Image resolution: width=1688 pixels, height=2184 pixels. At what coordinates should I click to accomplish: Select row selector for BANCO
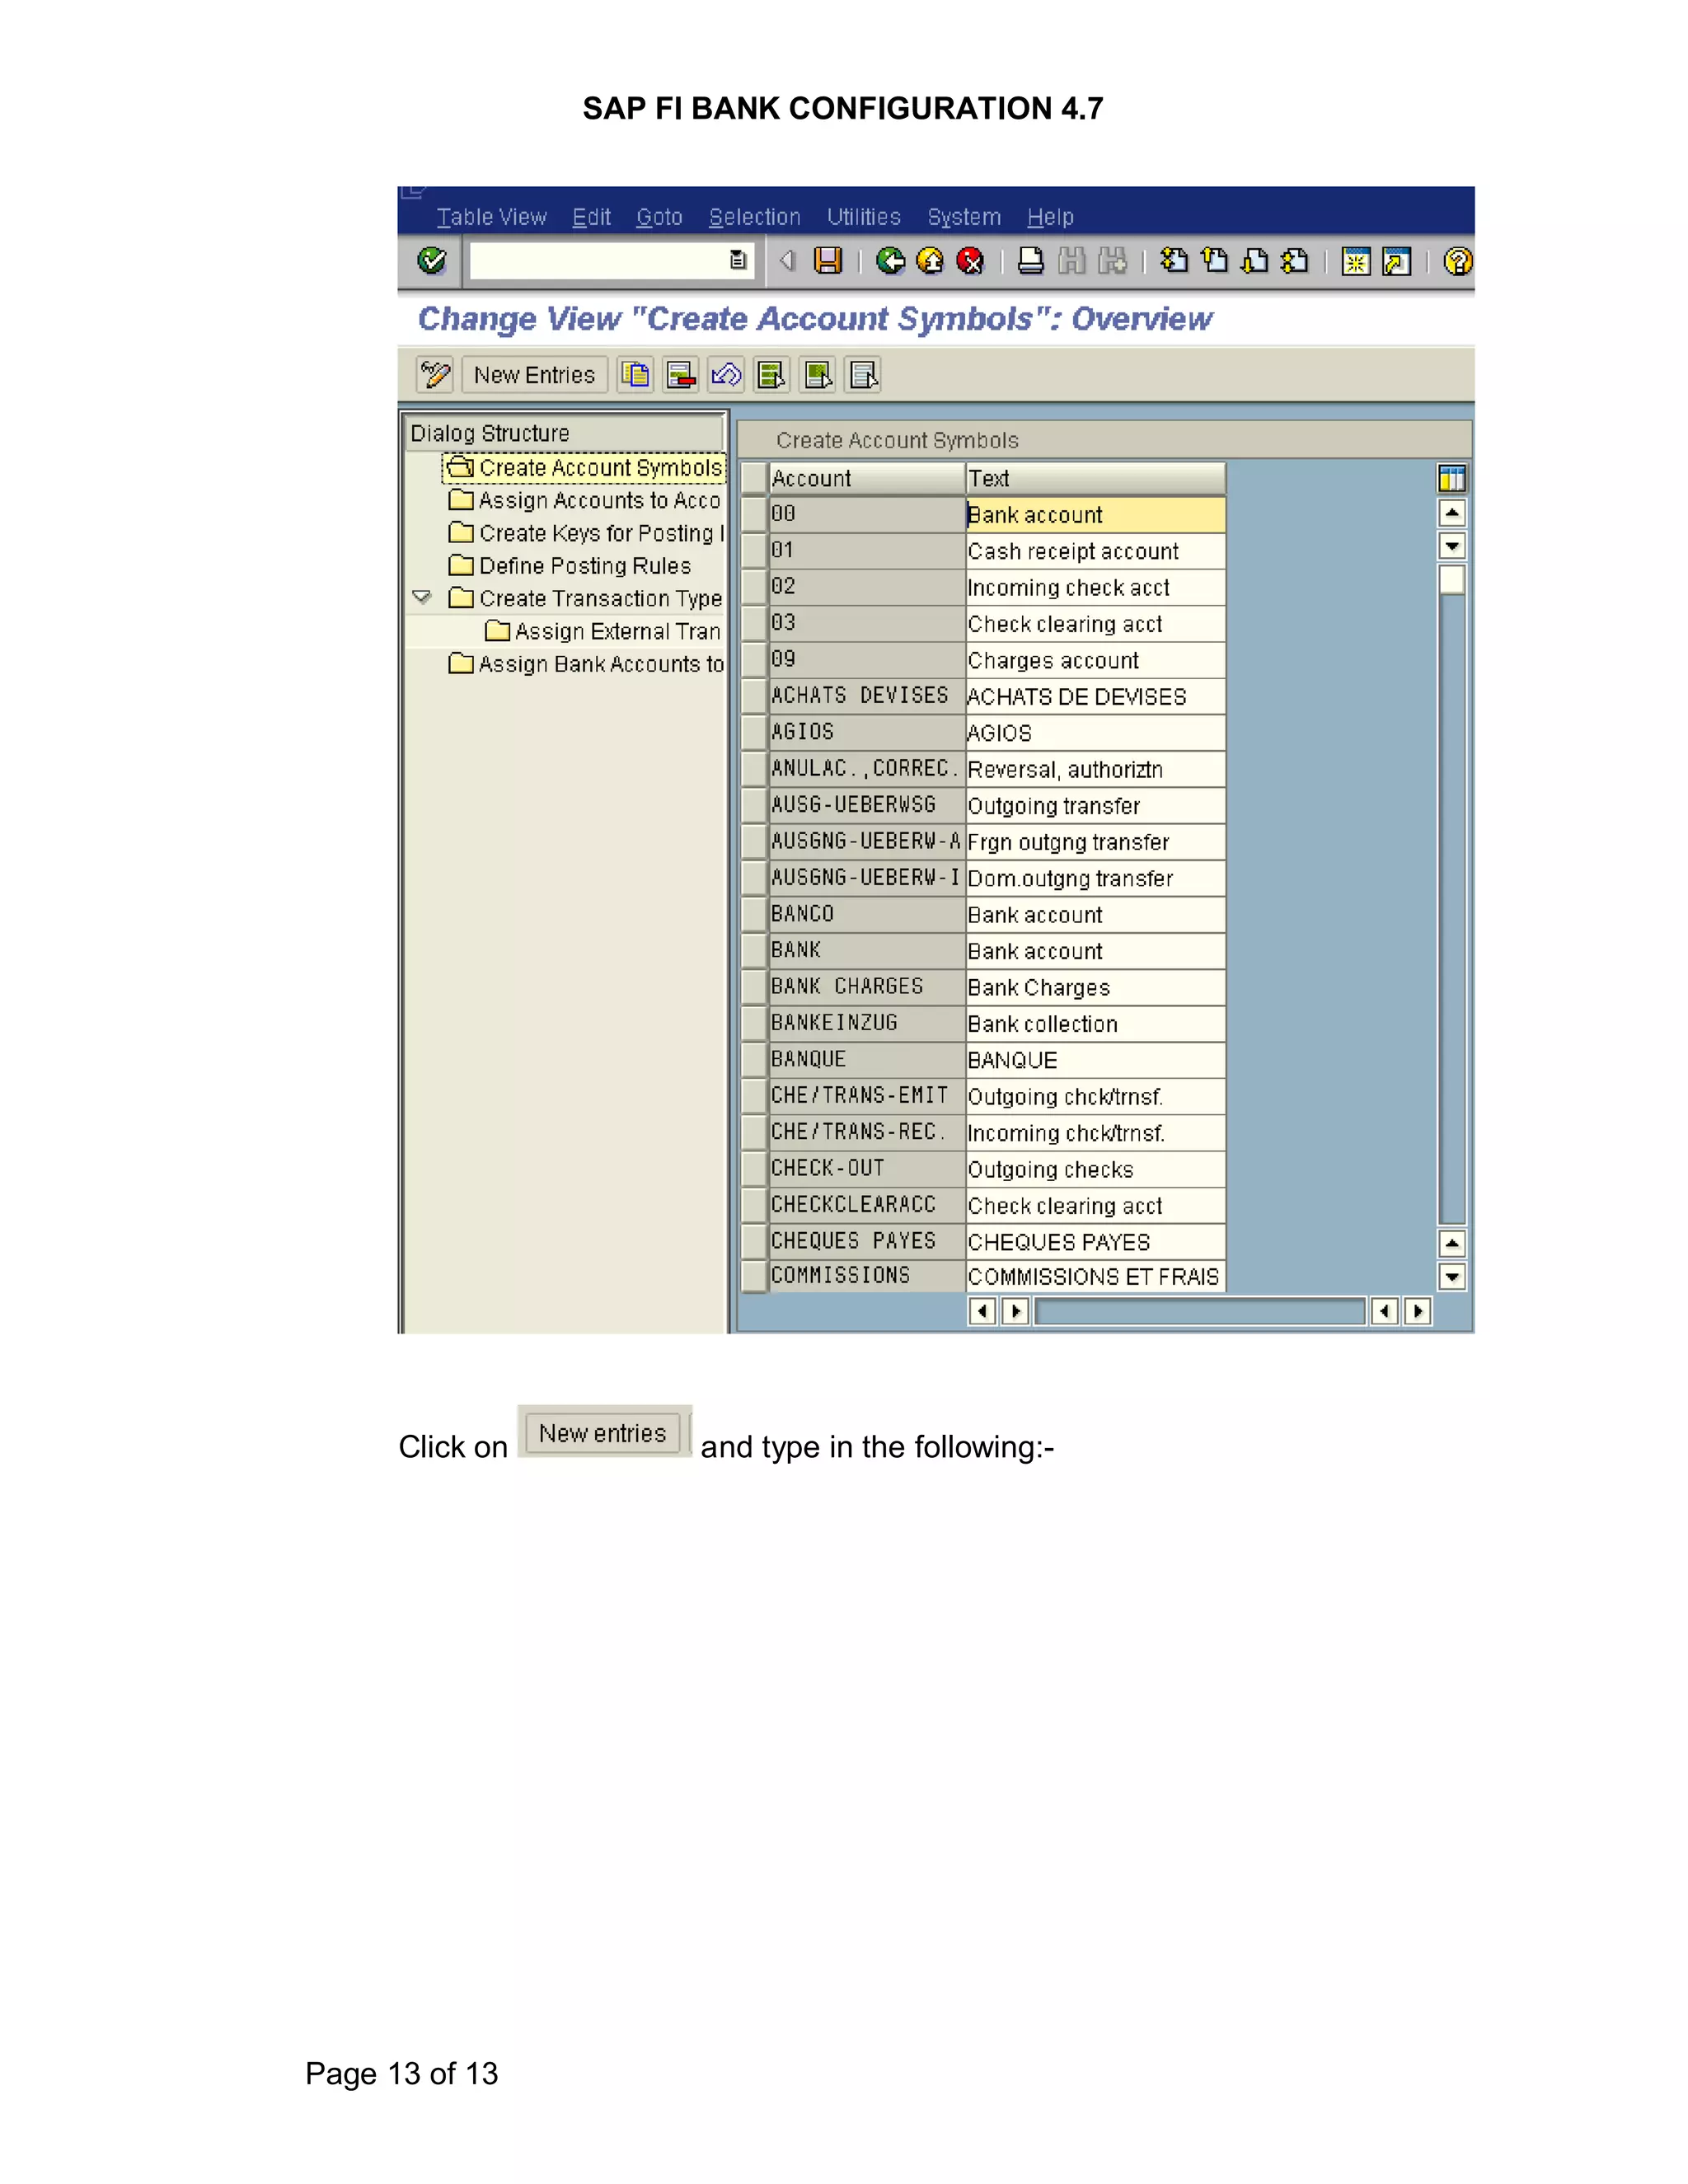point(754,915)
